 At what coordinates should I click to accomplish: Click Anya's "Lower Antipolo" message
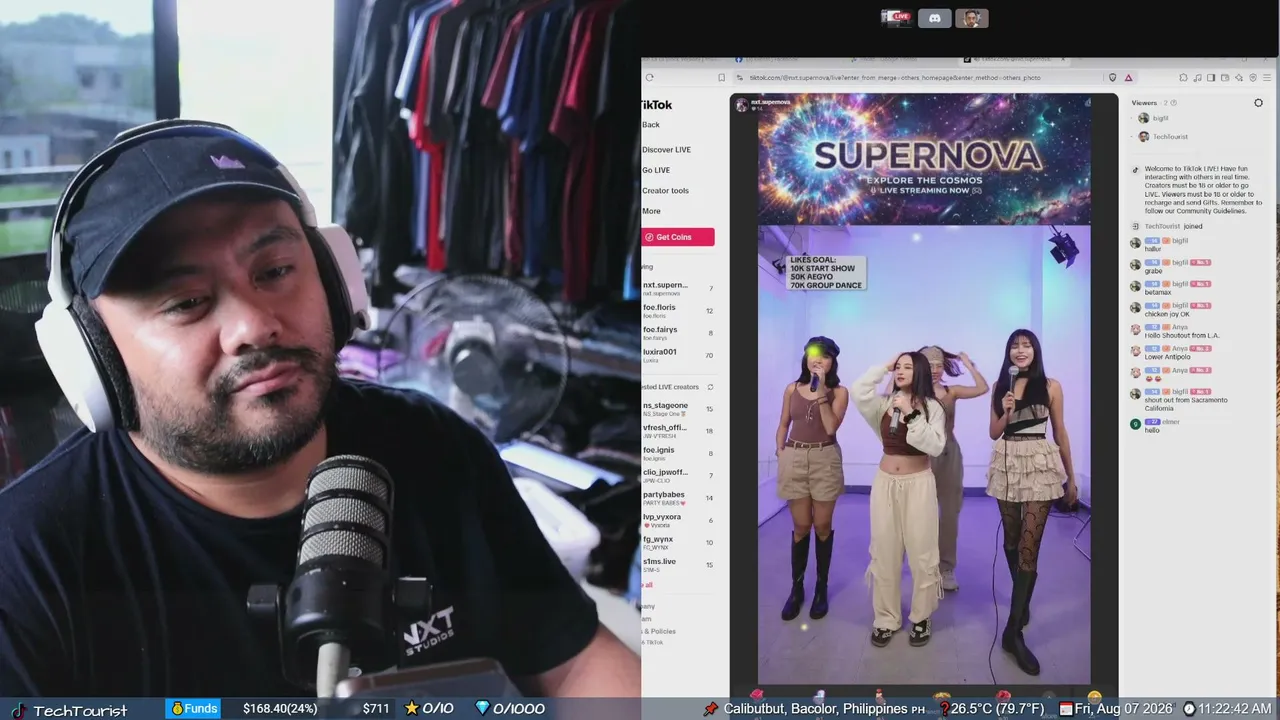point(1167,357)
